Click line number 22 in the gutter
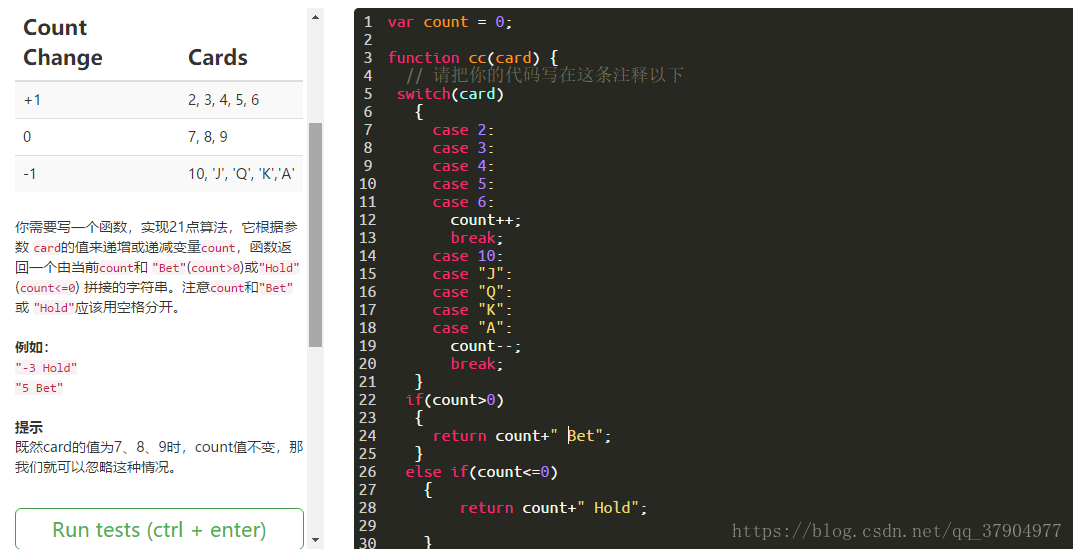1073x551 pixels. point(367,400)
